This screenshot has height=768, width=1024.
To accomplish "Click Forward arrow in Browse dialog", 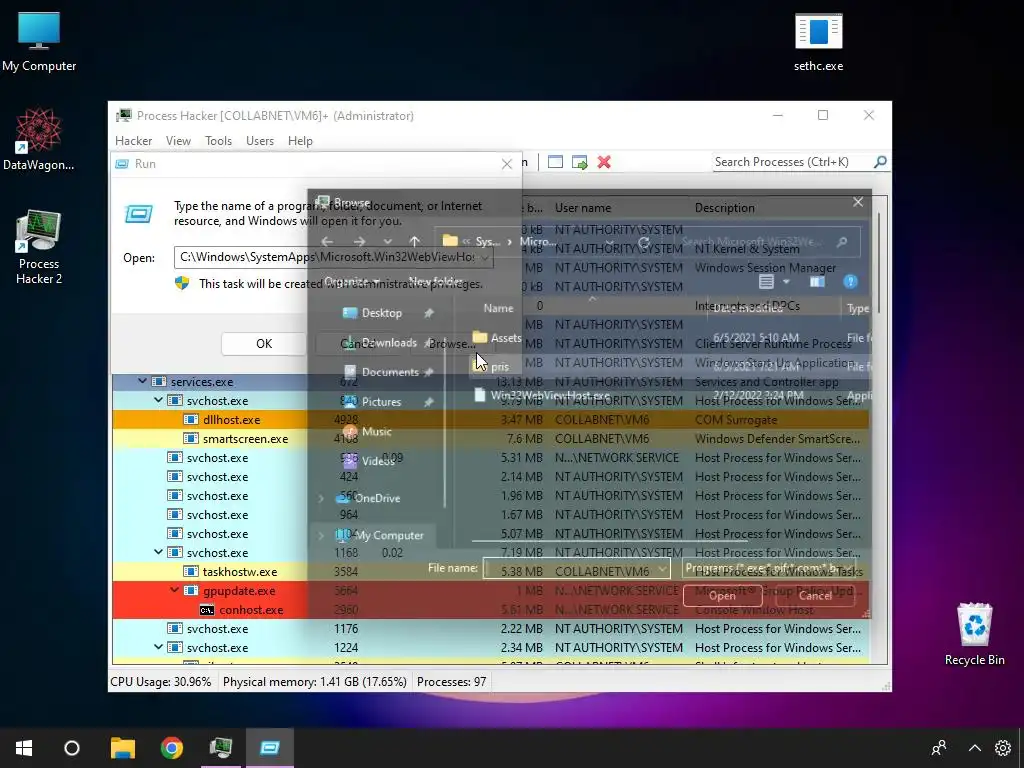I will click(x=359, y=242).
